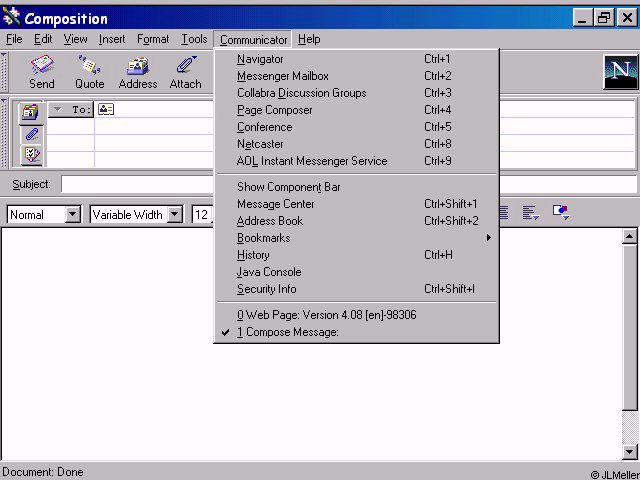Open the Format menu
Image resolution: width=640 pixels, height=480 pixels.
tap(153, 39)
